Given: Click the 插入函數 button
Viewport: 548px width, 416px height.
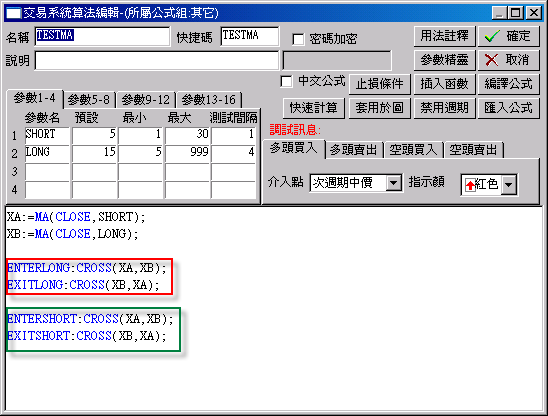Looking at the screenshot, I should point(444,84).
